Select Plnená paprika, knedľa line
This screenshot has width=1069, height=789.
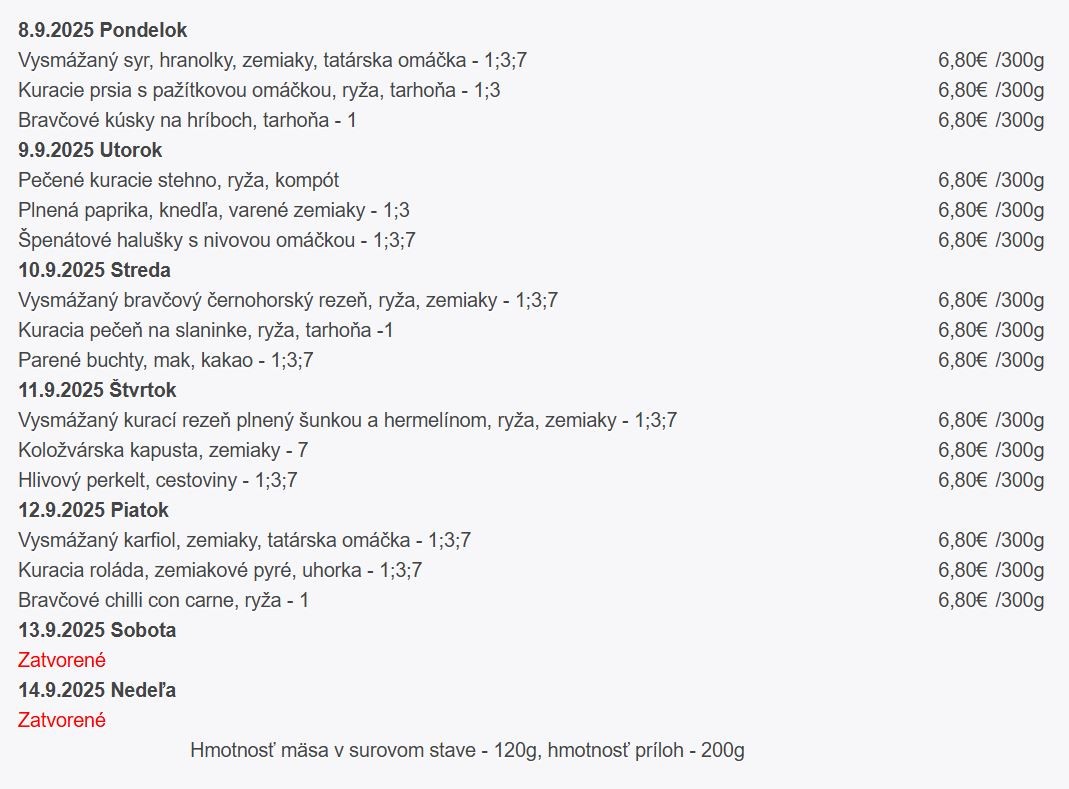[213, 210]
